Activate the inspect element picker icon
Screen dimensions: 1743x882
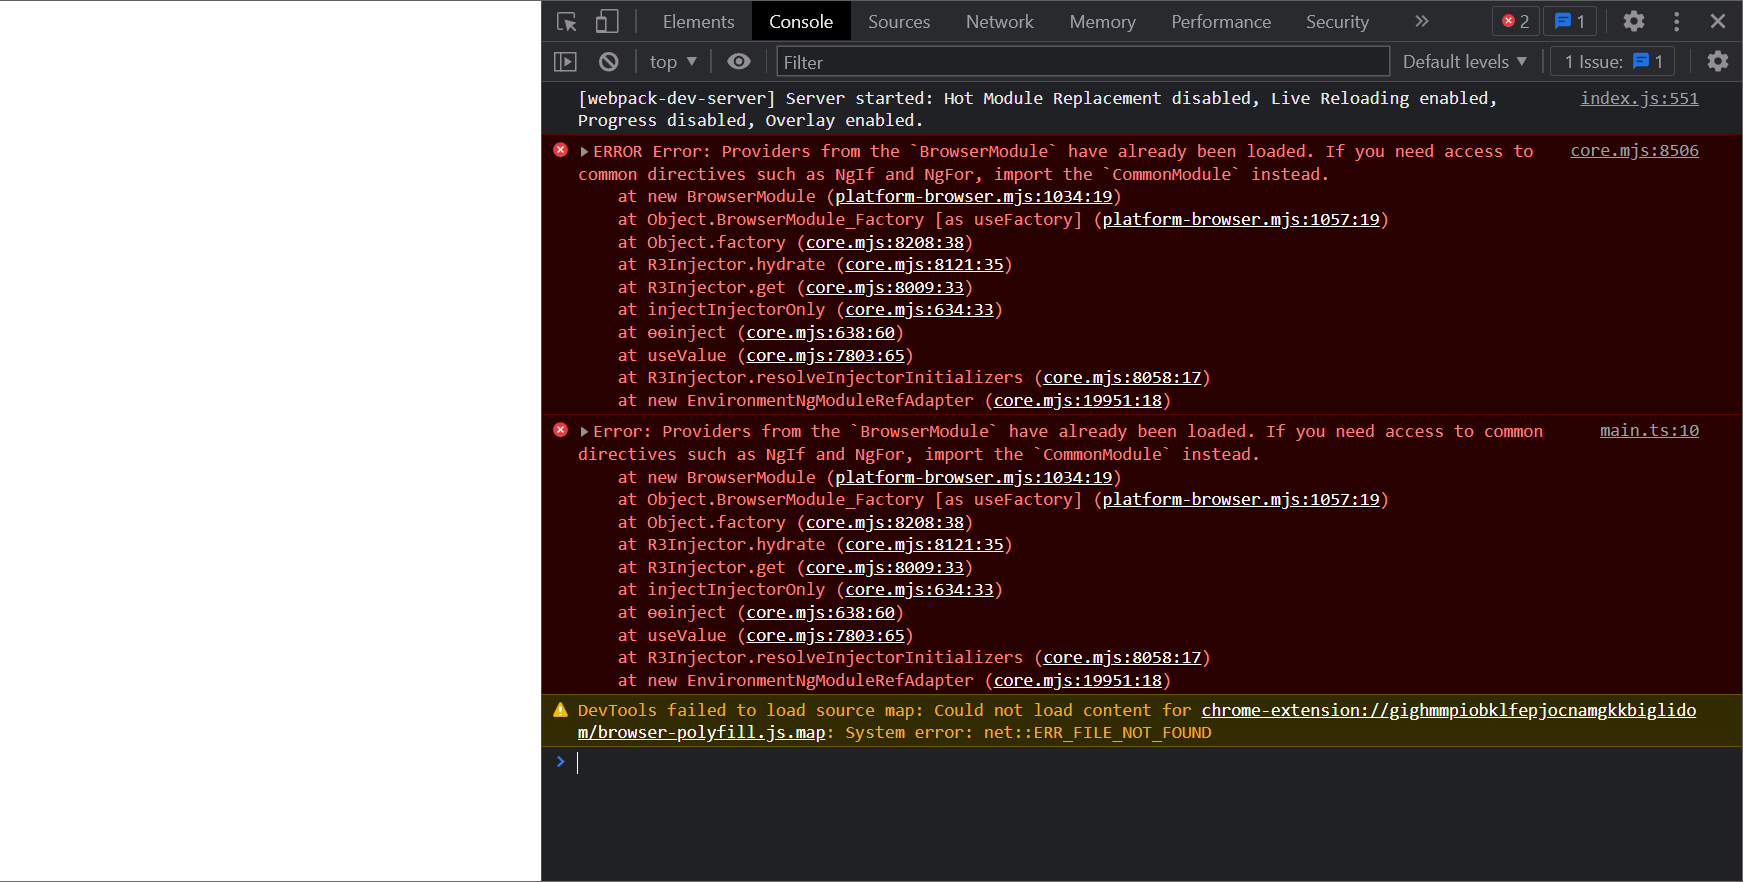tap(567, 21)
